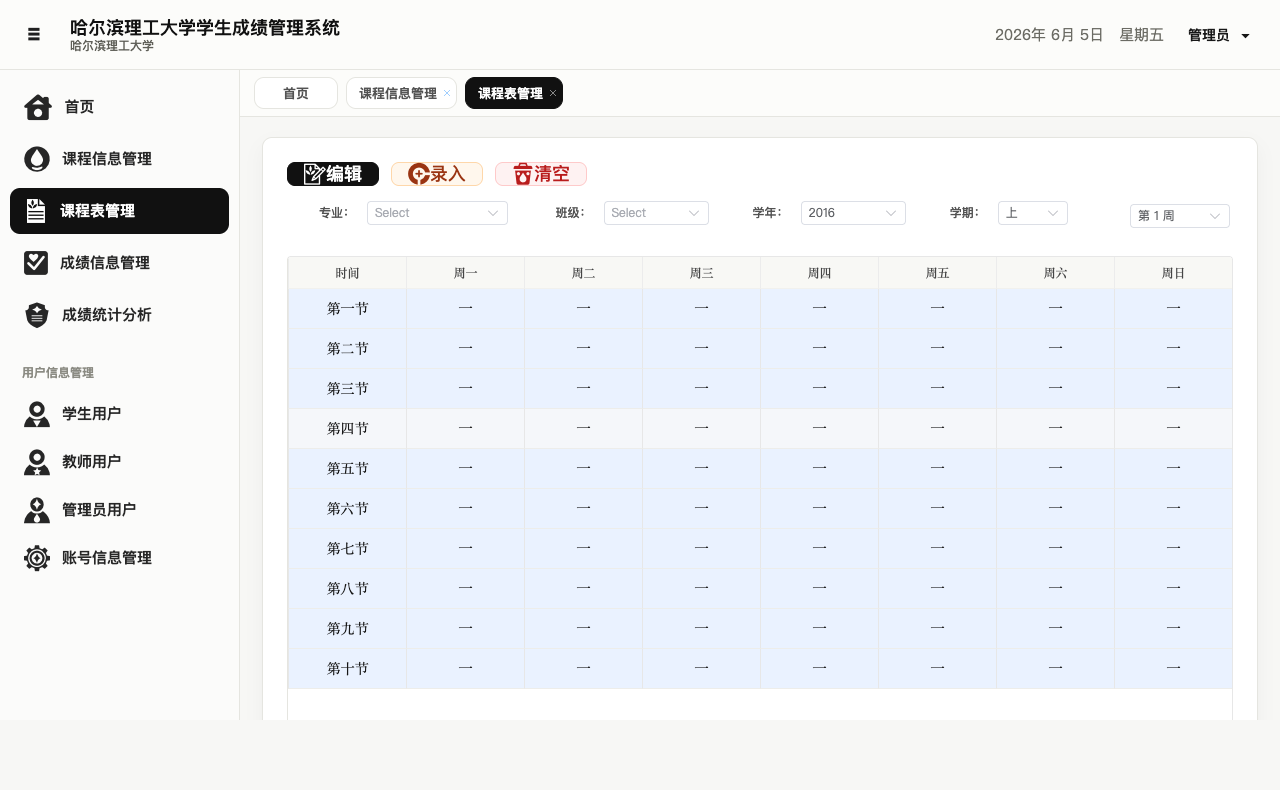Open the 学年 2016 dropdown
The image size is (1280, 790).
853,213
